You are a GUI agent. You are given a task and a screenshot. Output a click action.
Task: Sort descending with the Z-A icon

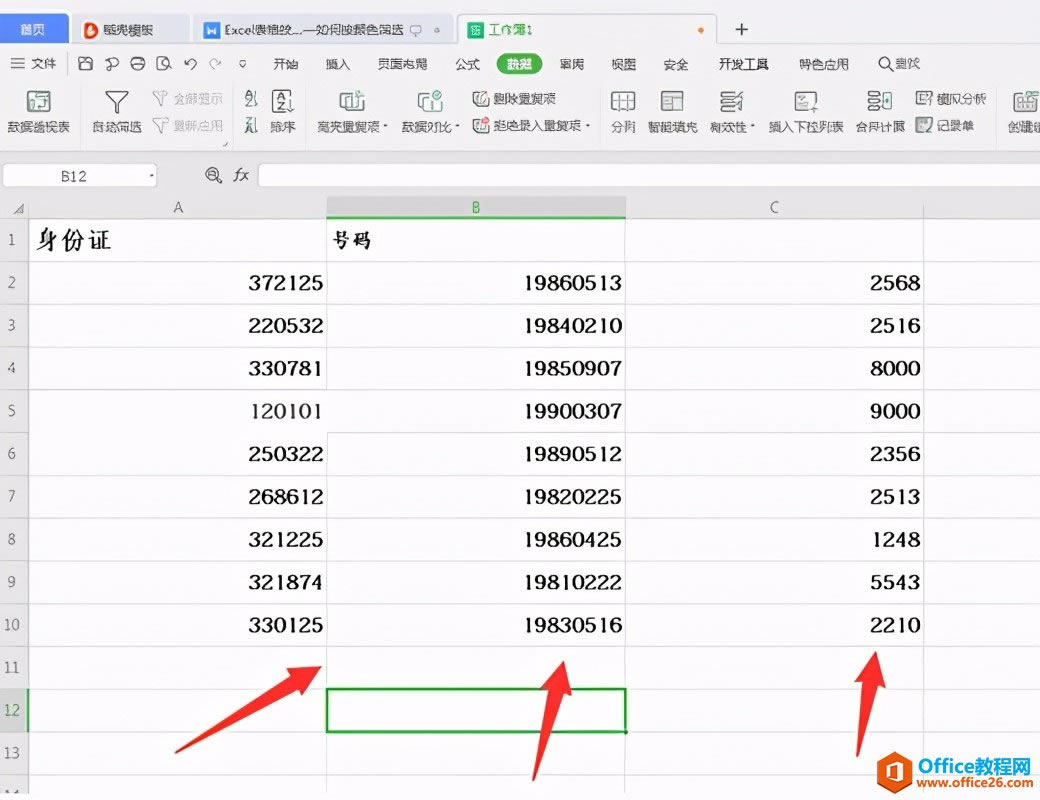point(251,125)
